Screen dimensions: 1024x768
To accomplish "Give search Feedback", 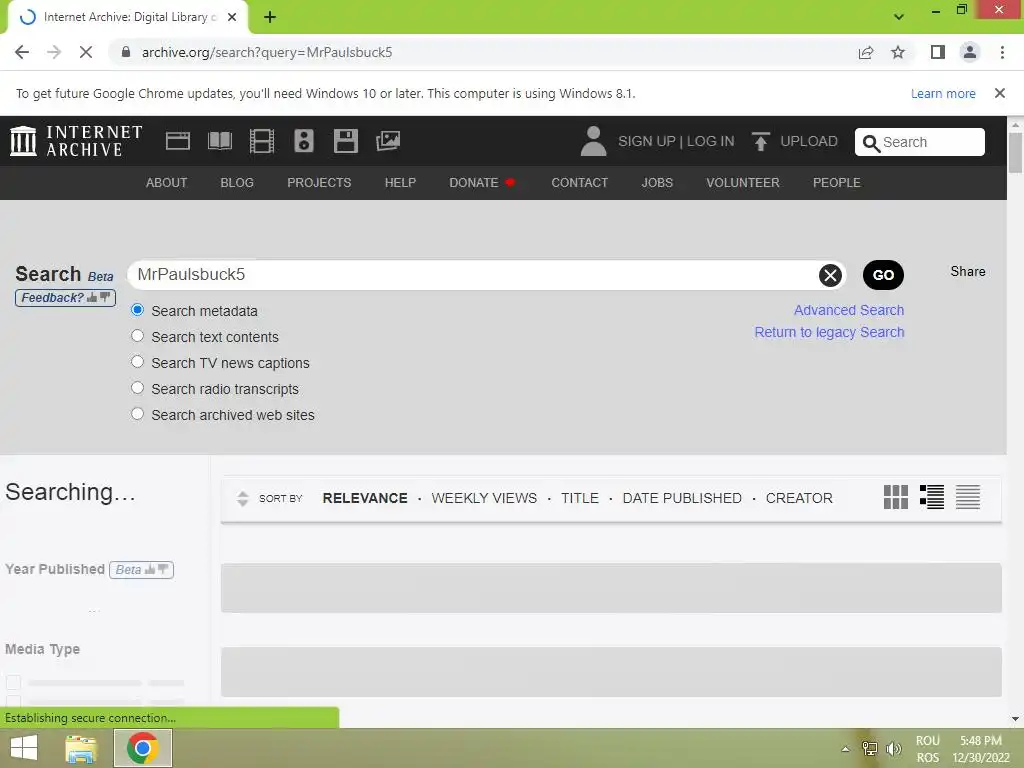I will tap(65, 298).
